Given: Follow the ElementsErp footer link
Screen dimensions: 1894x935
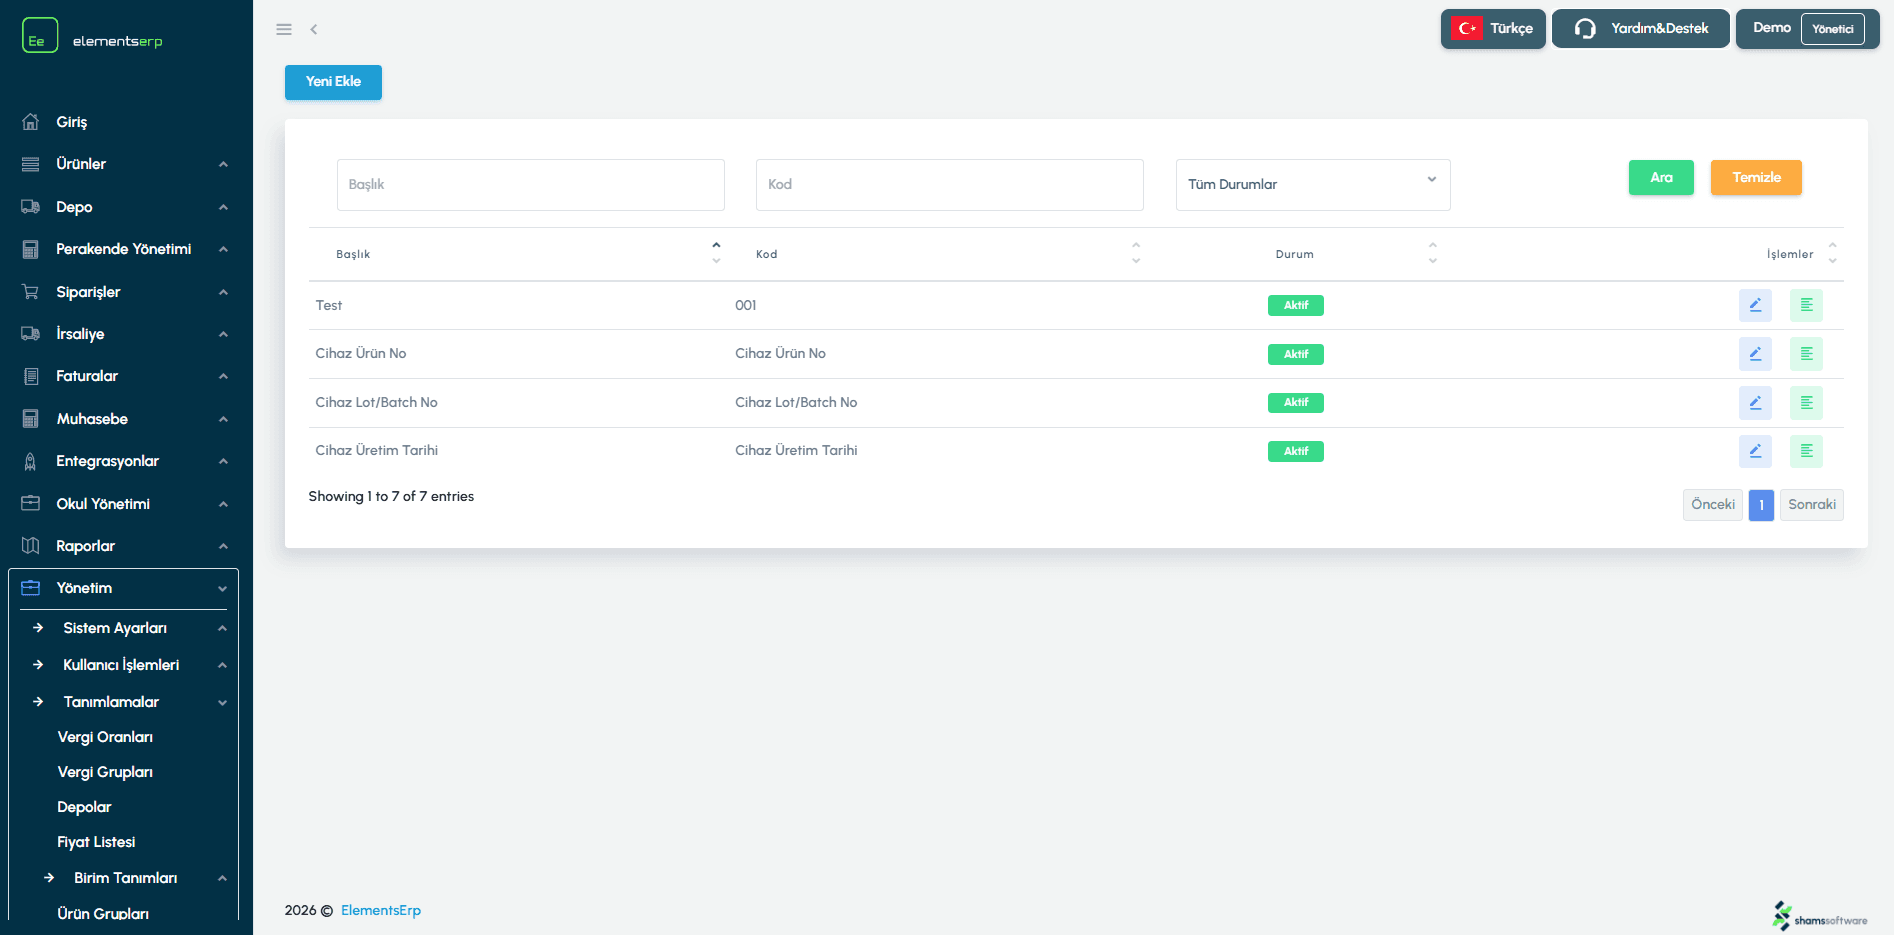Looking at the screenshot, I should [381, 910].
